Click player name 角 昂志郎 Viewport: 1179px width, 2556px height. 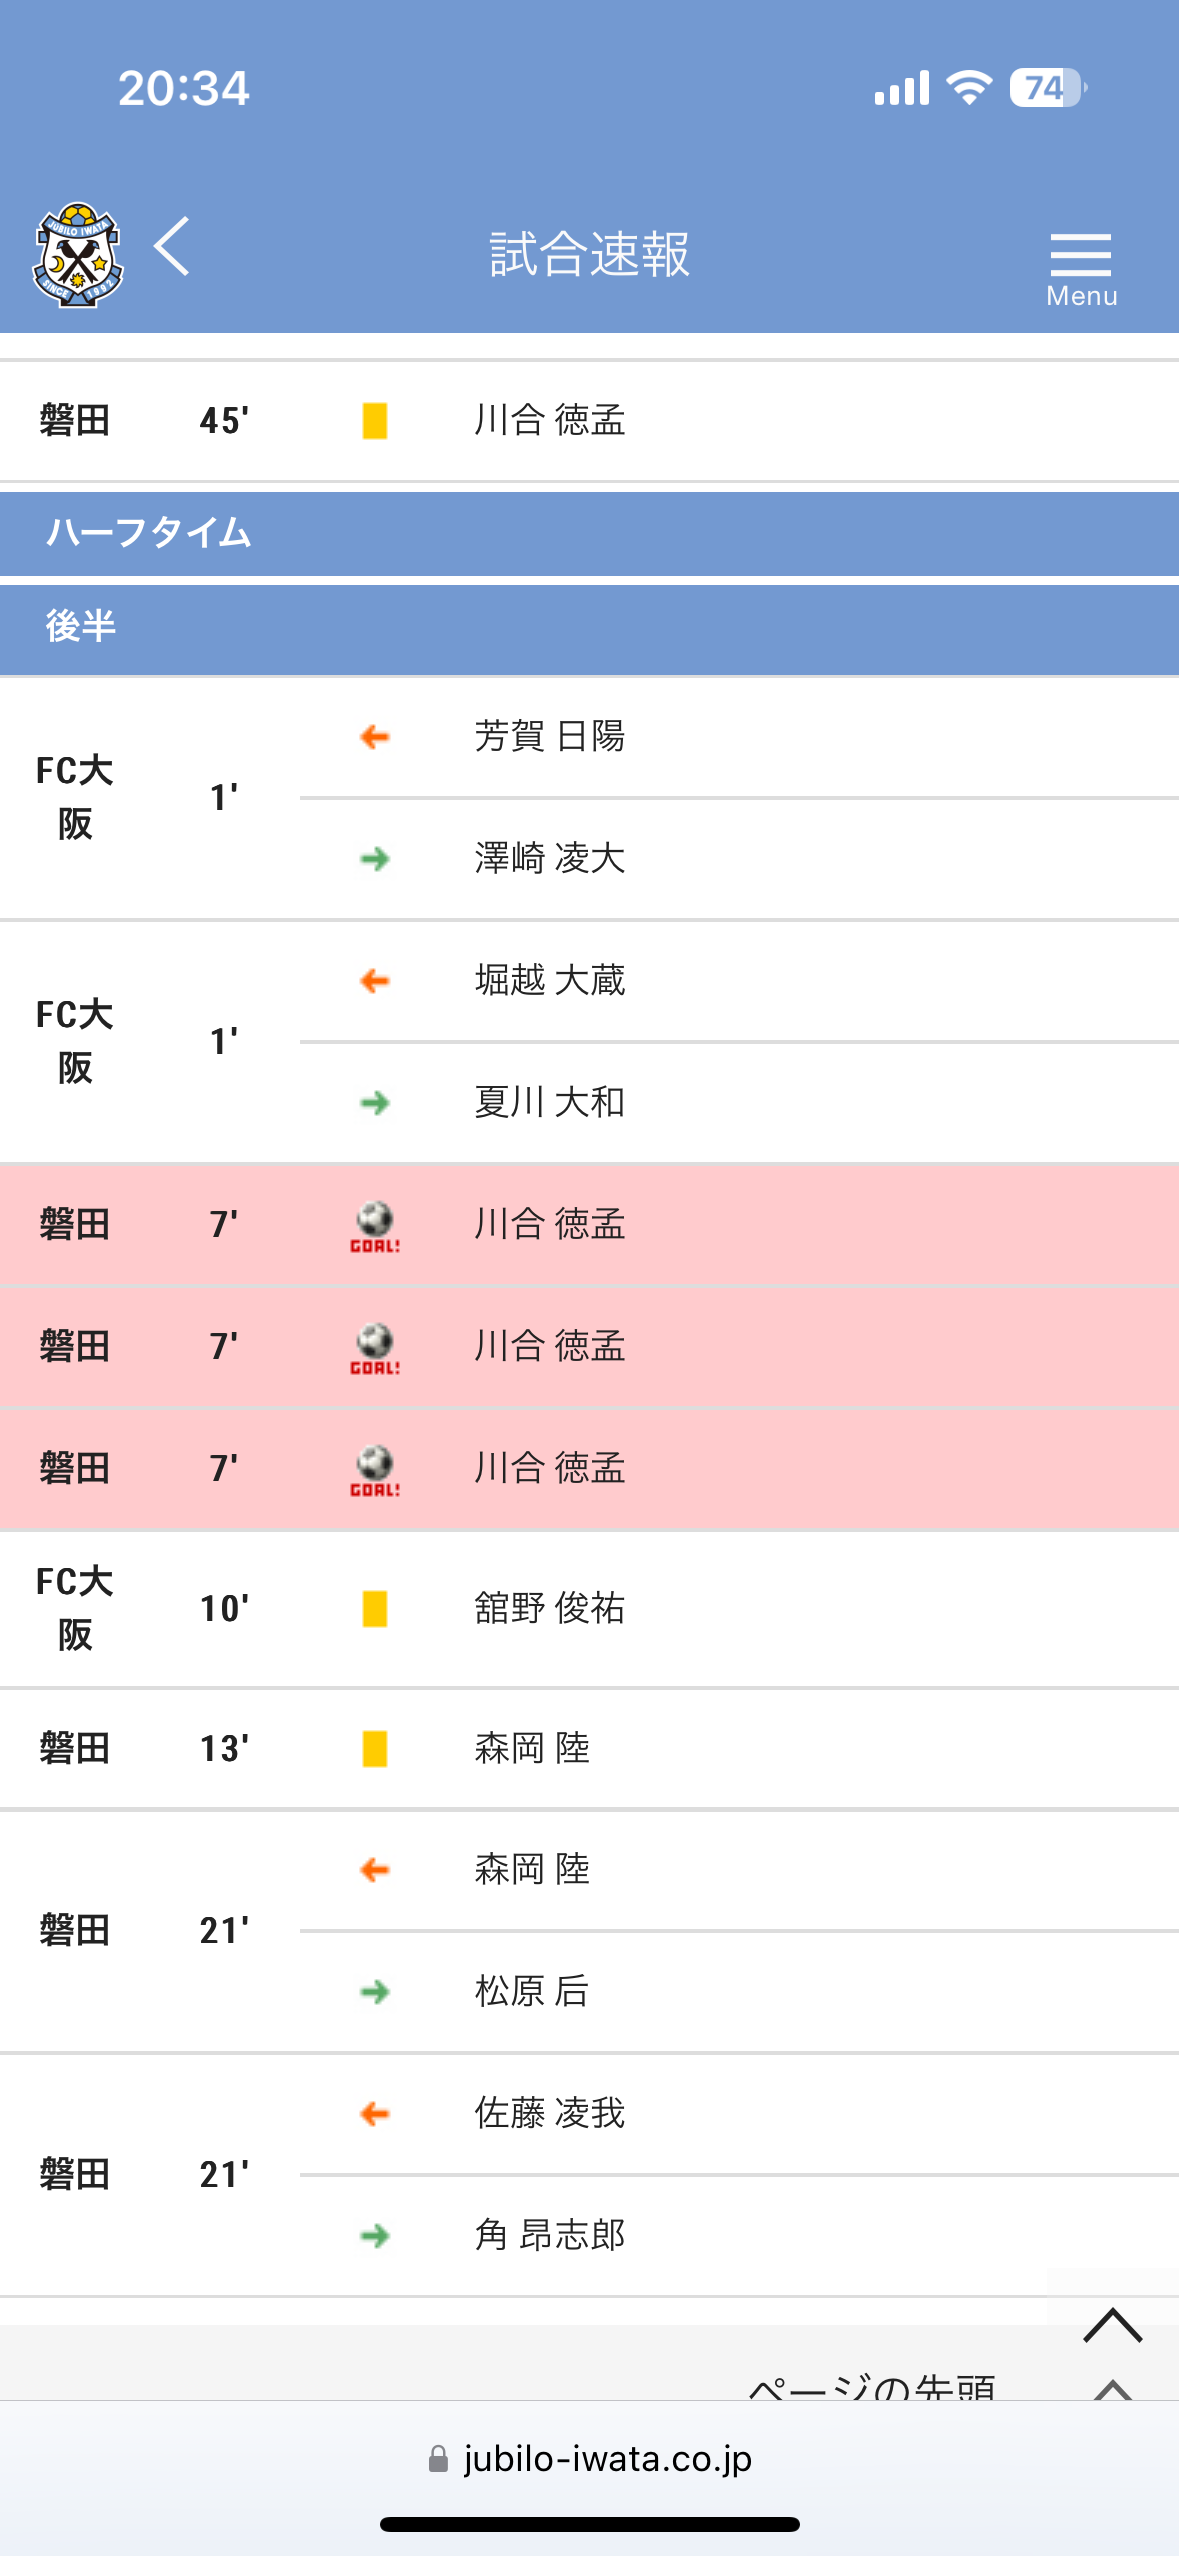coord(550,2235)
